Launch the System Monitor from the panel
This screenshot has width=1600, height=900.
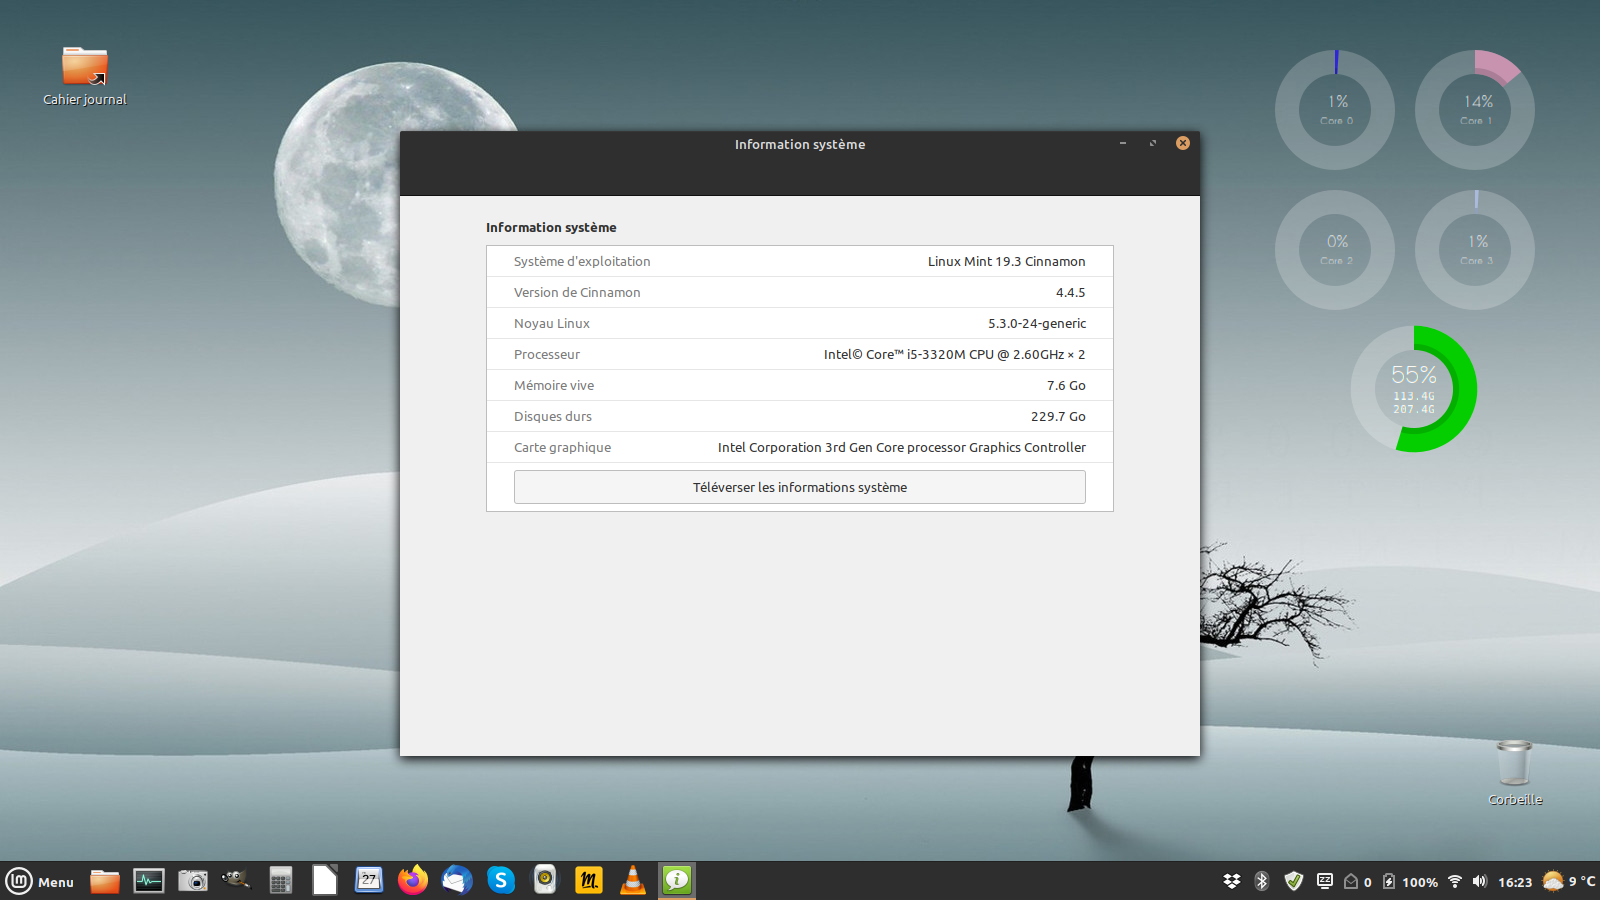(x=149, y=881)
